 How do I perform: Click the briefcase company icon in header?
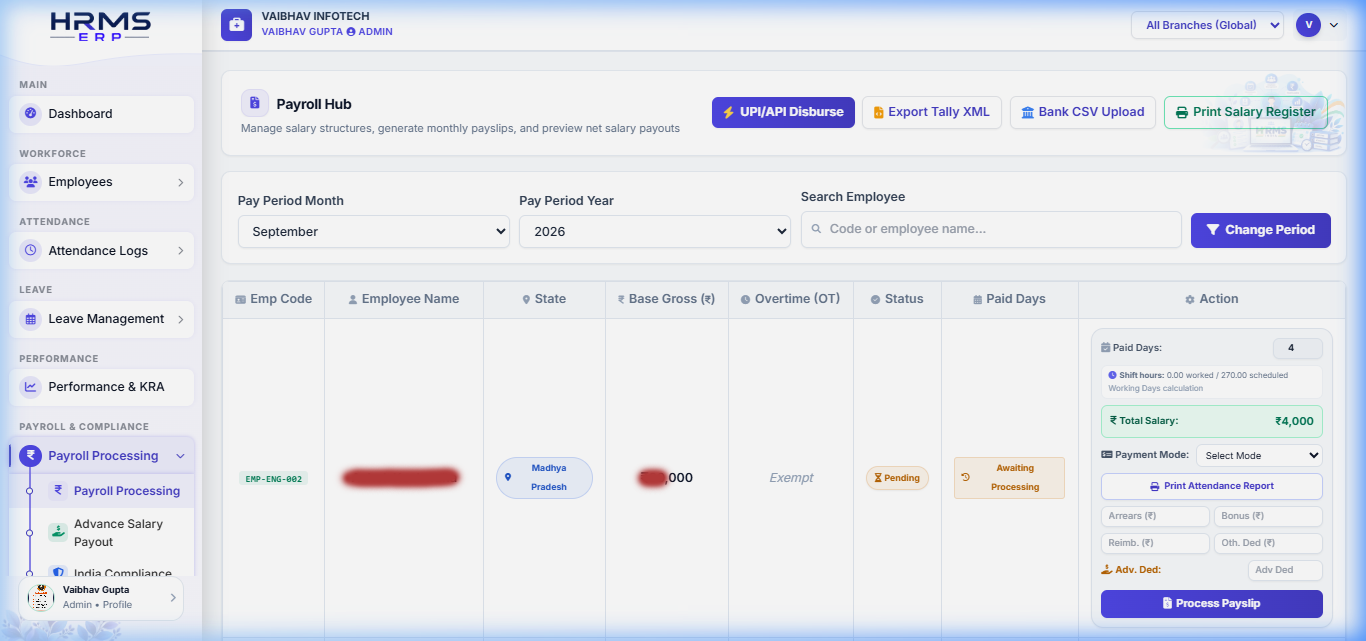237,25
